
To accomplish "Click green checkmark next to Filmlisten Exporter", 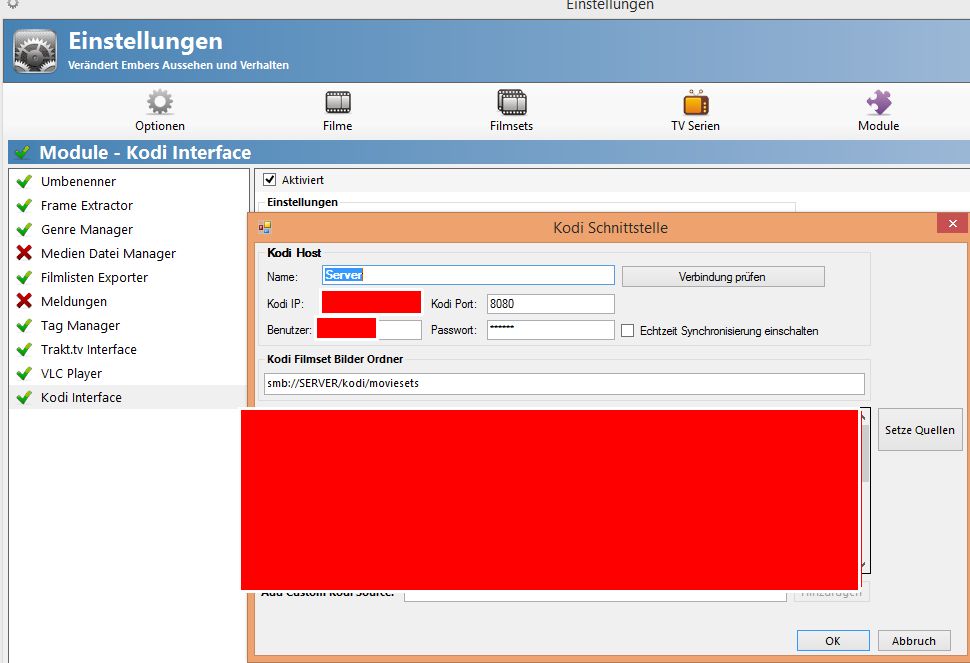I will 24,277.
